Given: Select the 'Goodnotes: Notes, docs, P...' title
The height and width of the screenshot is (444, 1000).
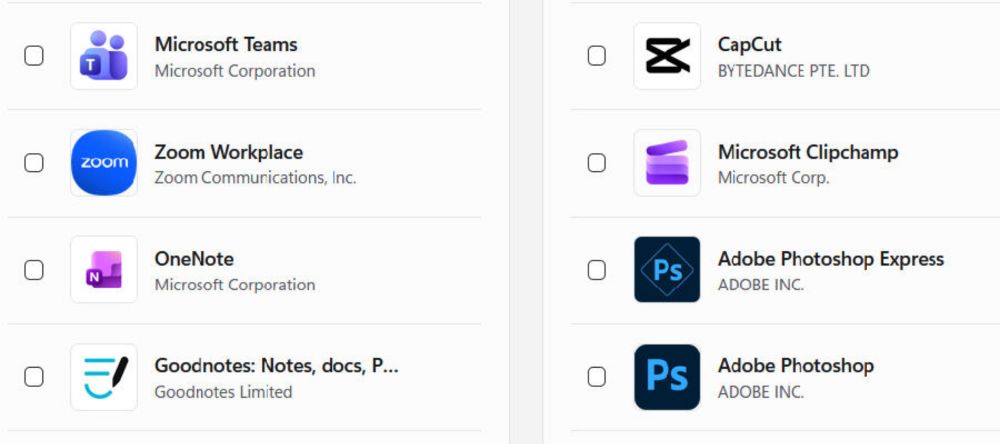Looking at the screenshot, I should (x=277, y=366).
